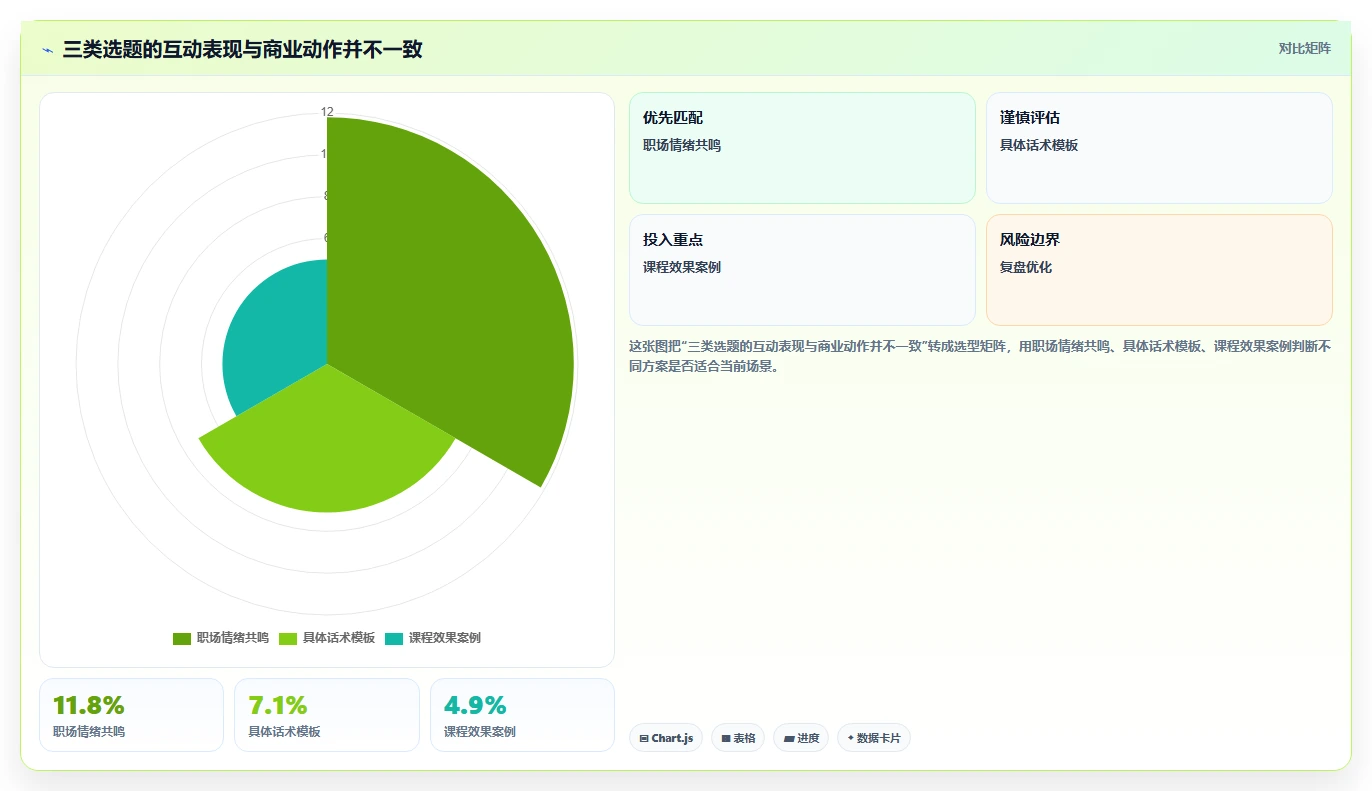The width and height of the screenshot is (1372, 791).
Task: Select the 表格 tag chip
Action: pyautogui.click(x=738, y=738)
